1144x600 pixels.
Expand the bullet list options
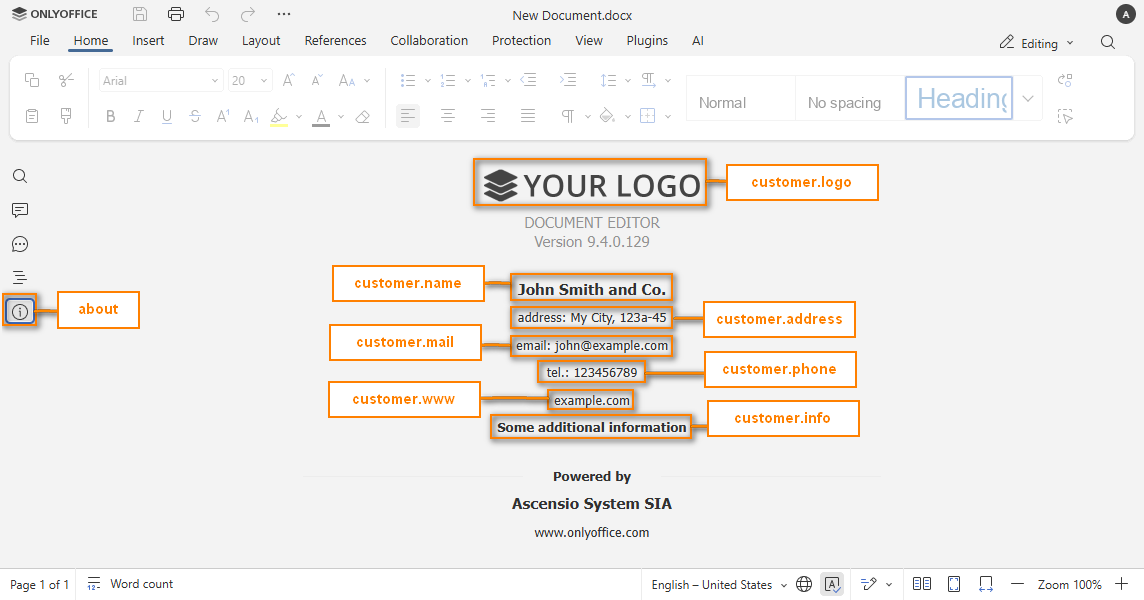tap(428, 80)
